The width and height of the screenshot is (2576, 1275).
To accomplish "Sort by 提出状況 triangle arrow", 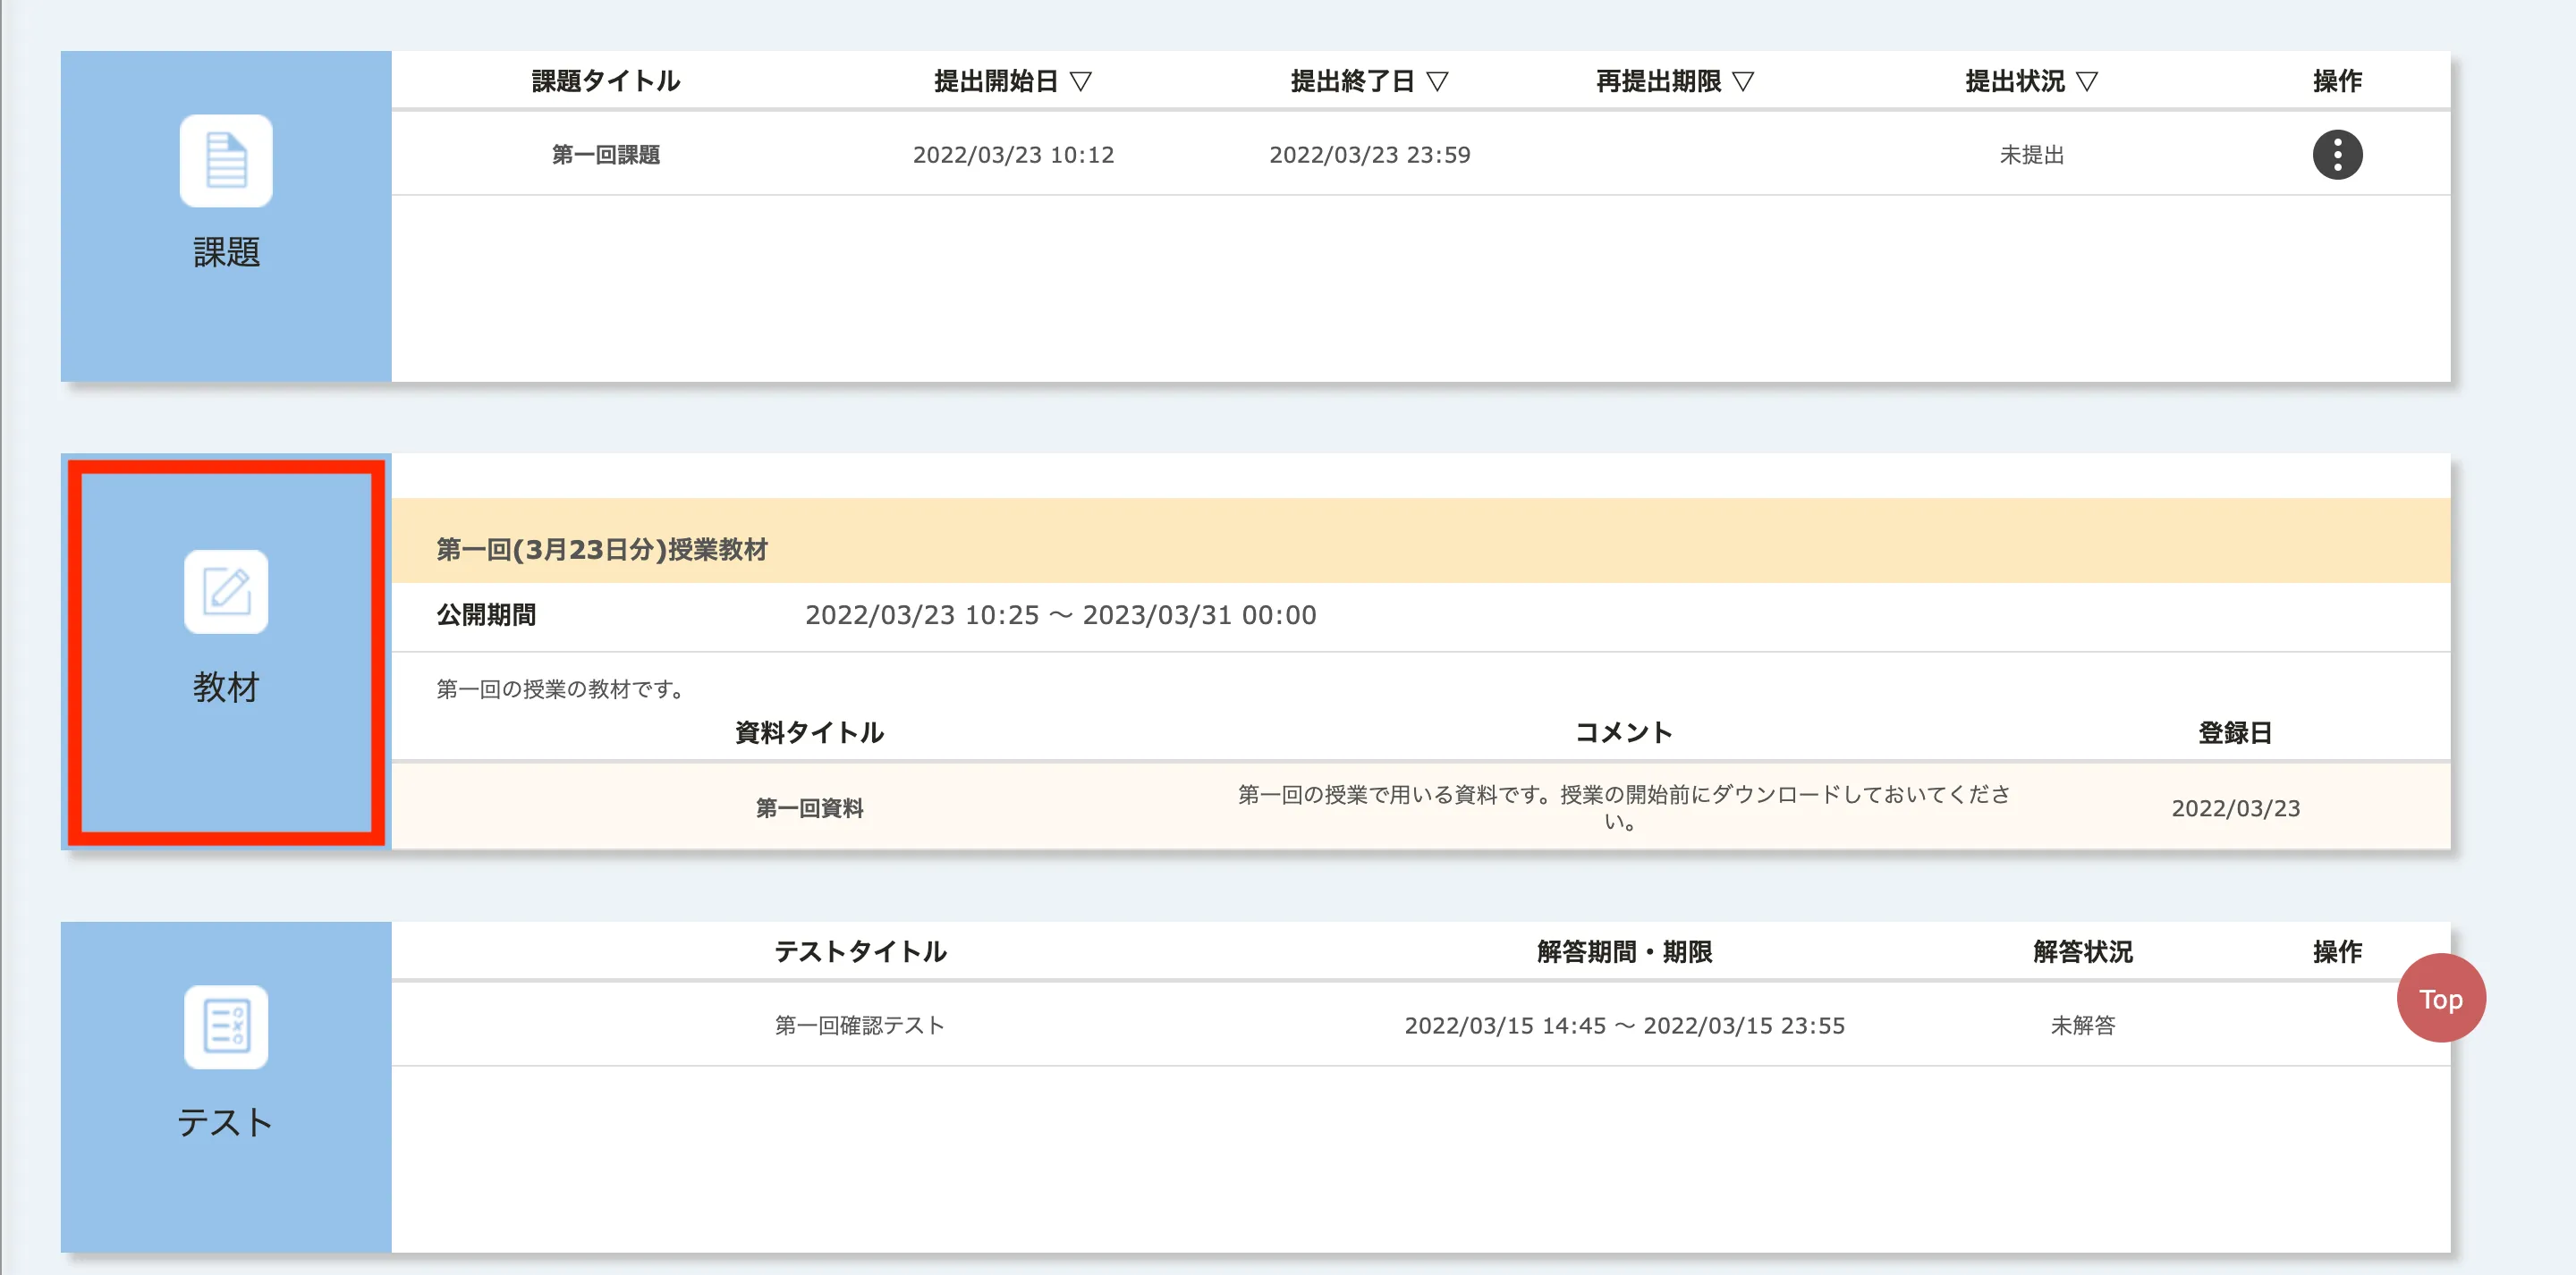I will point(2086,81).
